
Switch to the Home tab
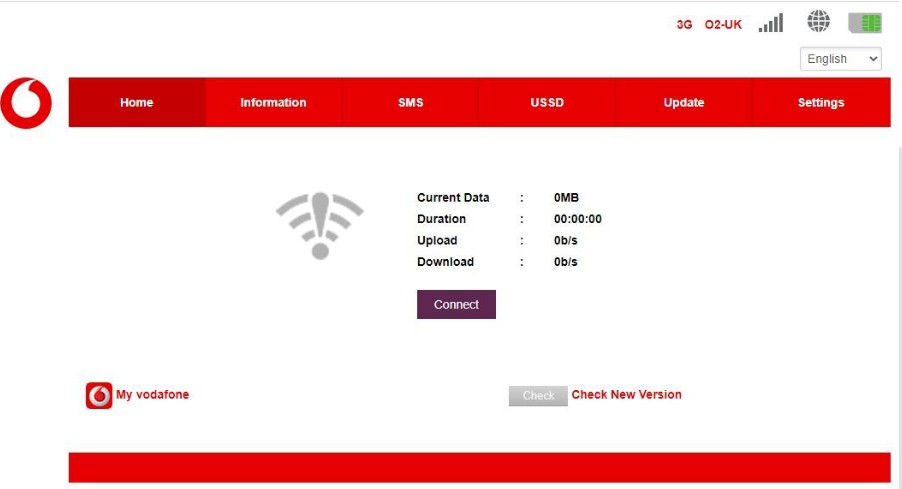point(137,103)
